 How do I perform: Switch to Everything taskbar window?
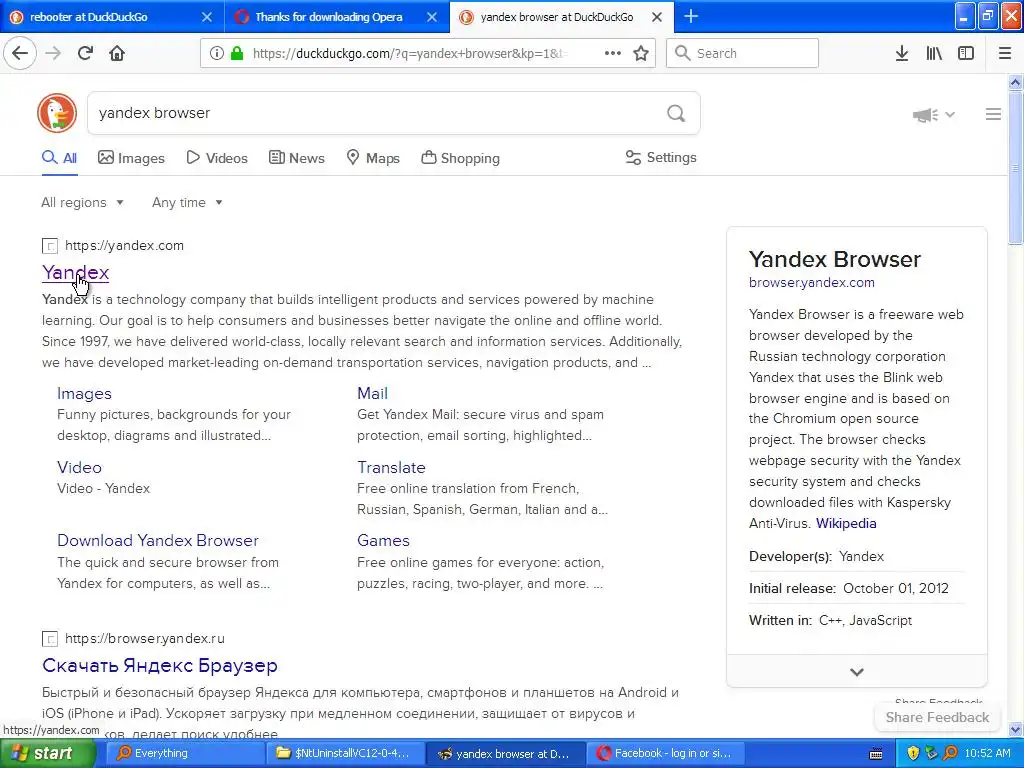click(184, 753)
